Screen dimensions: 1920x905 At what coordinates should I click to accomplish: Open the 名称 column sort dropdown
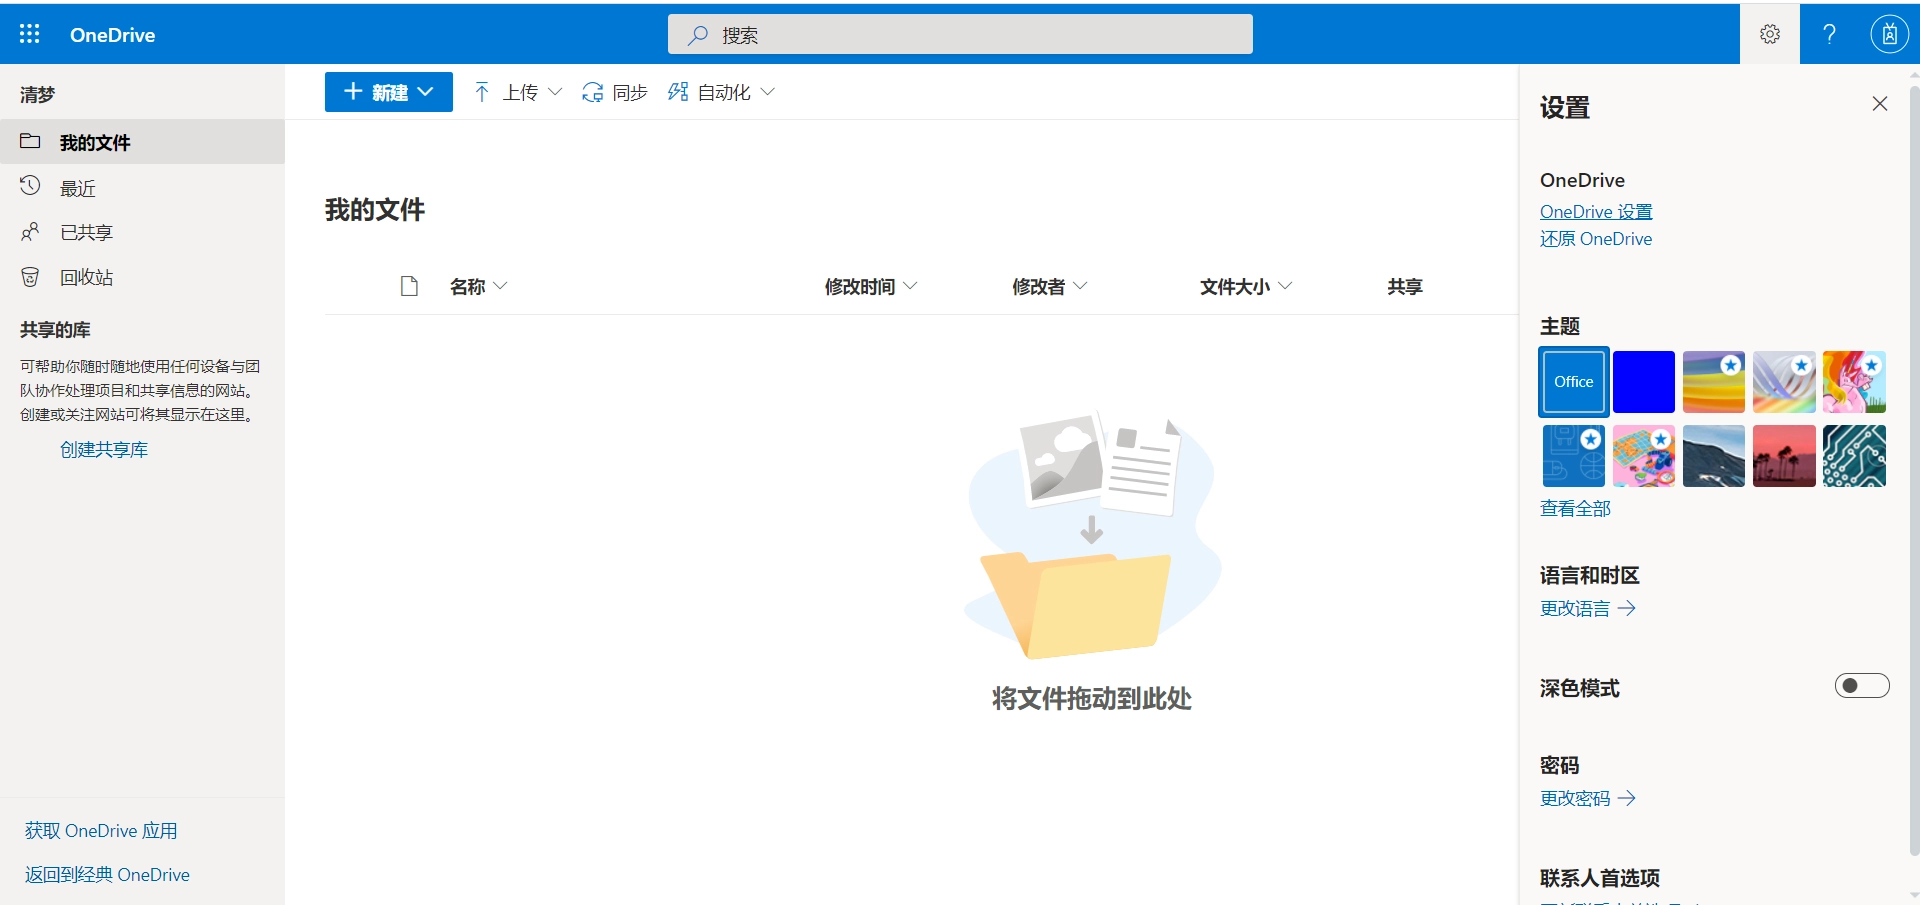point(502,286)
